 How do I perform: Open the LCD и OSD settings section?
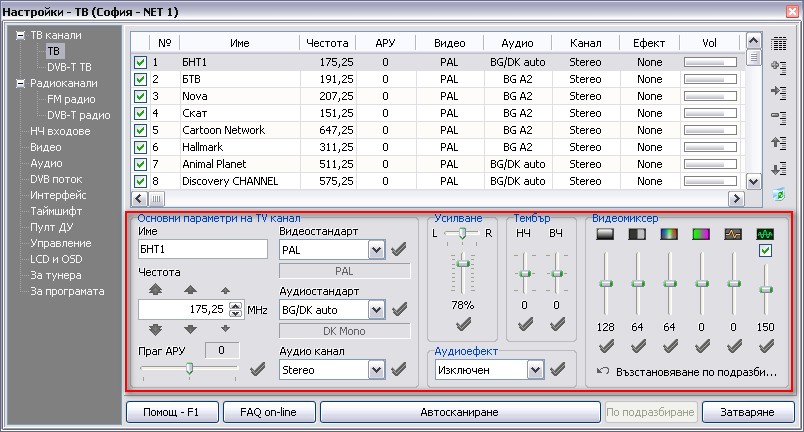coord(56,259)
